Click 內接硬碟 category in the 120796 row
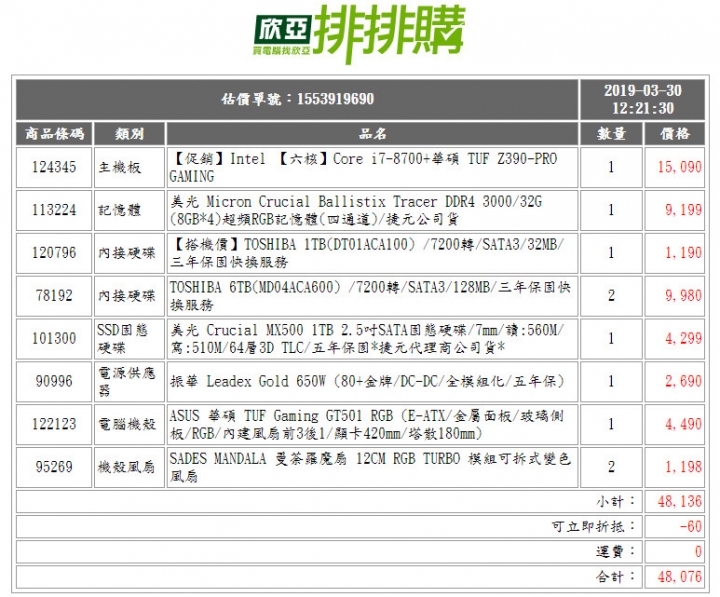Image resolution: width=720 pixels, height=597 pixels. tap(129, 253)
